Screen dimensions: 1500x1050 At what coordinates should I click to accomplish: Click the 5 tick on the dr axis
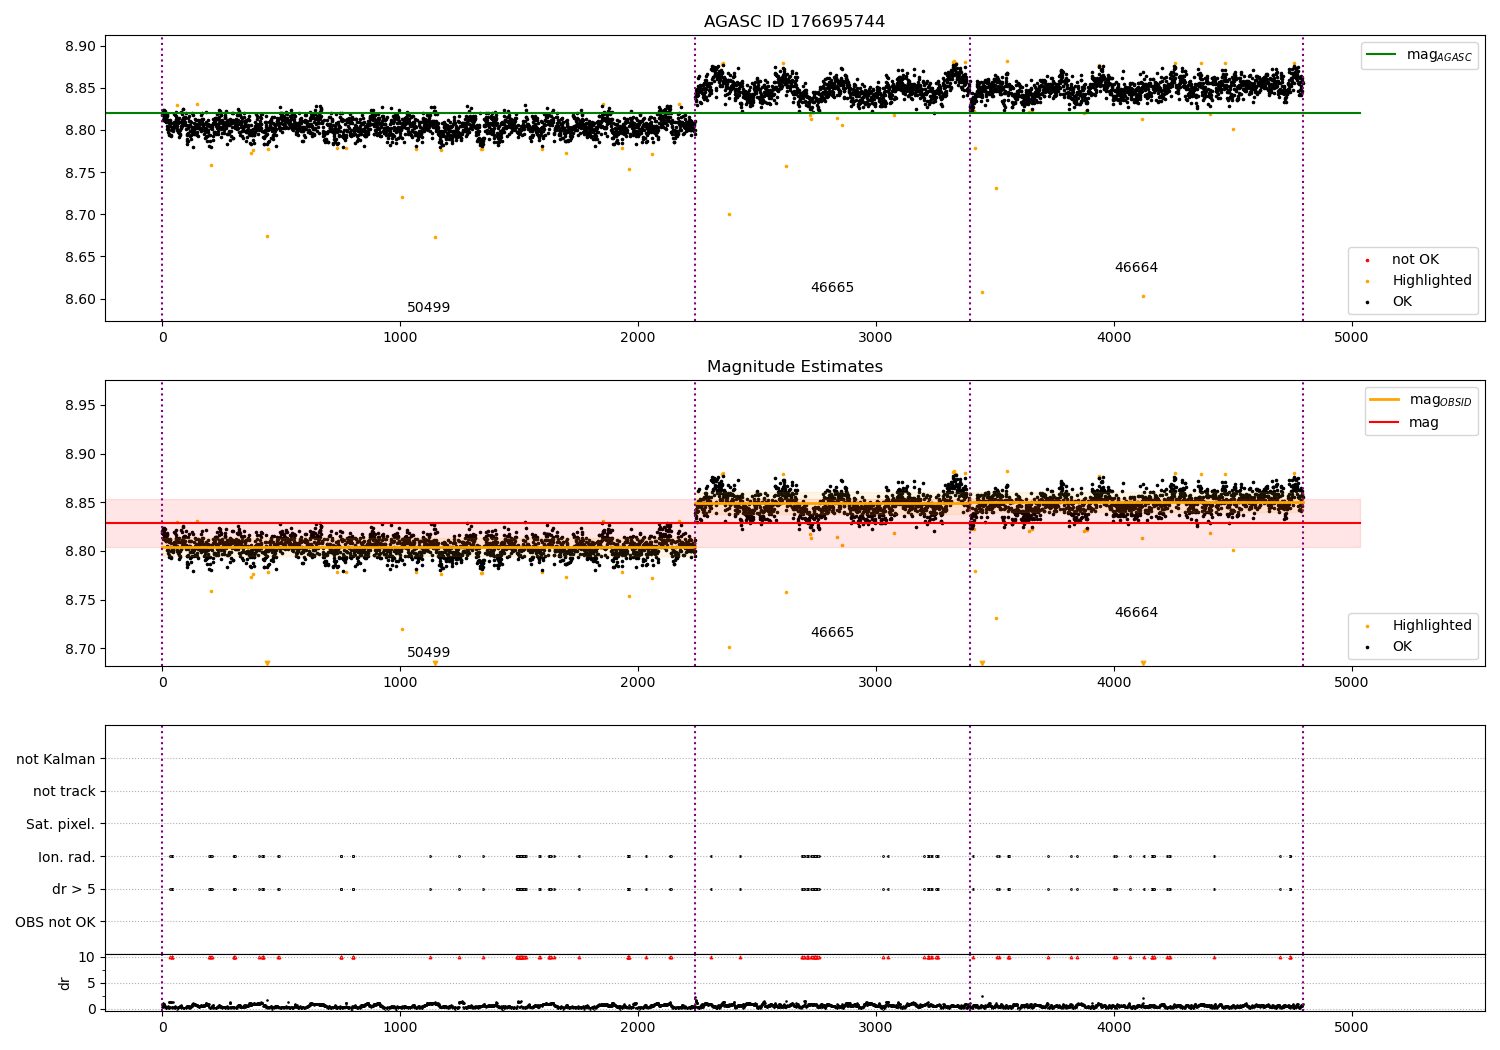pyautogui.click(x=91, y=984)
